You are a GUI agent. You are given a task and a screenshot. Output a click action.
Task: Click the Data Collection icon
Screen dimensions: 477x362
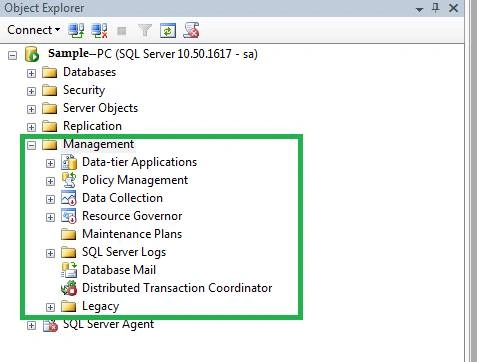pos(69,198)
